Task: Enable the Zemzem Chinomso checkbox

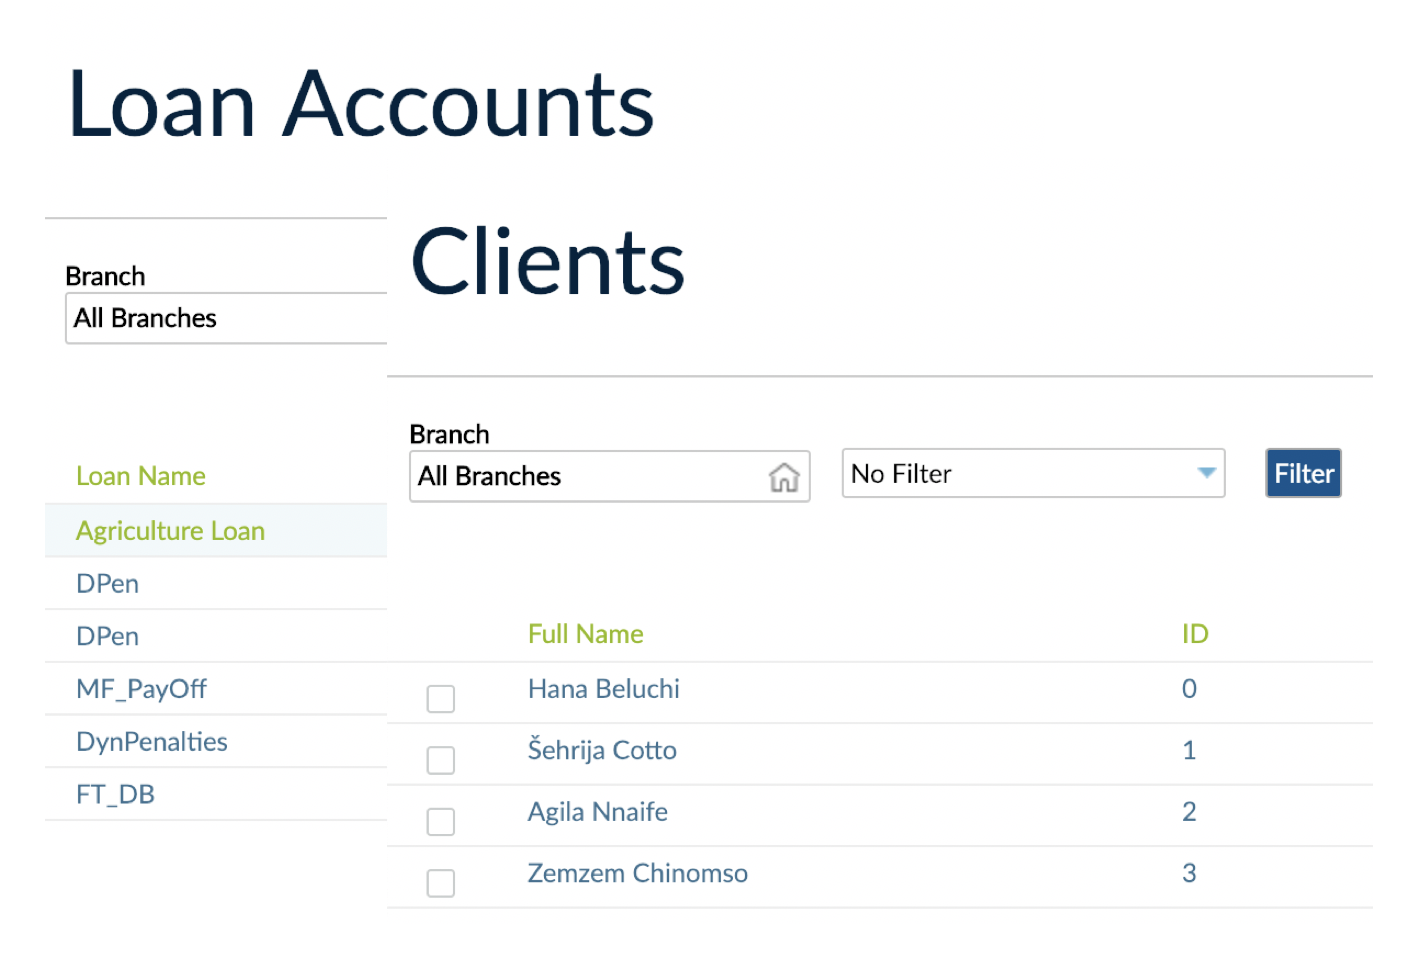Action: pyautogui.click(x=440, y=884)
